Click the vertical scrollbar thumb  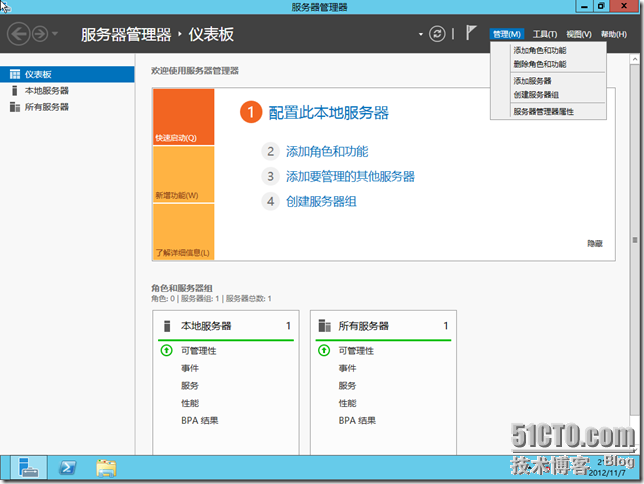pos(635,240)
